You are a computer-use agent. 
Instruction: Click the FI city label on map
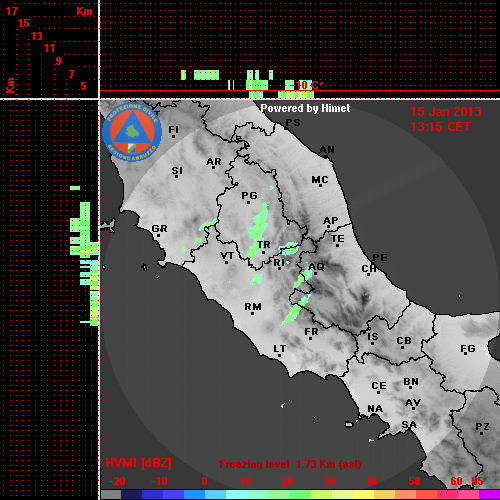click(x=173, y=129)
